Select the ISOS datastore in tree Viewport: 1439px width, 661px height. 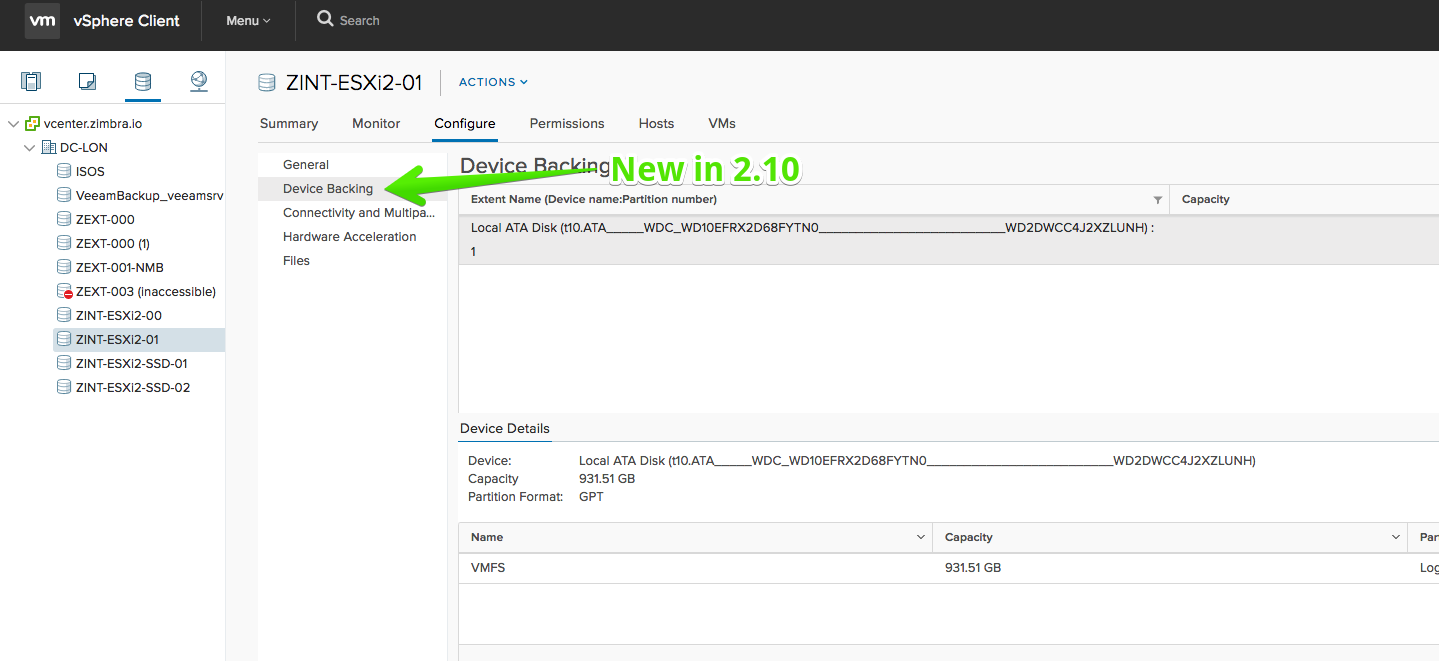pos(90,171)
